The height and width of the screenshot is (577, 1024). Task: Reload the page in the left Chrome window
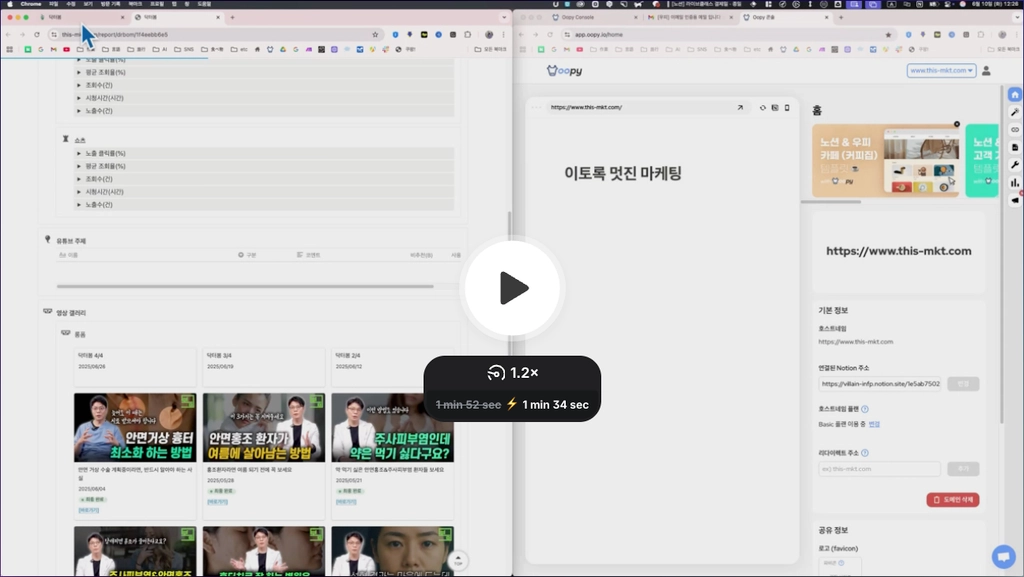[37, 35]
